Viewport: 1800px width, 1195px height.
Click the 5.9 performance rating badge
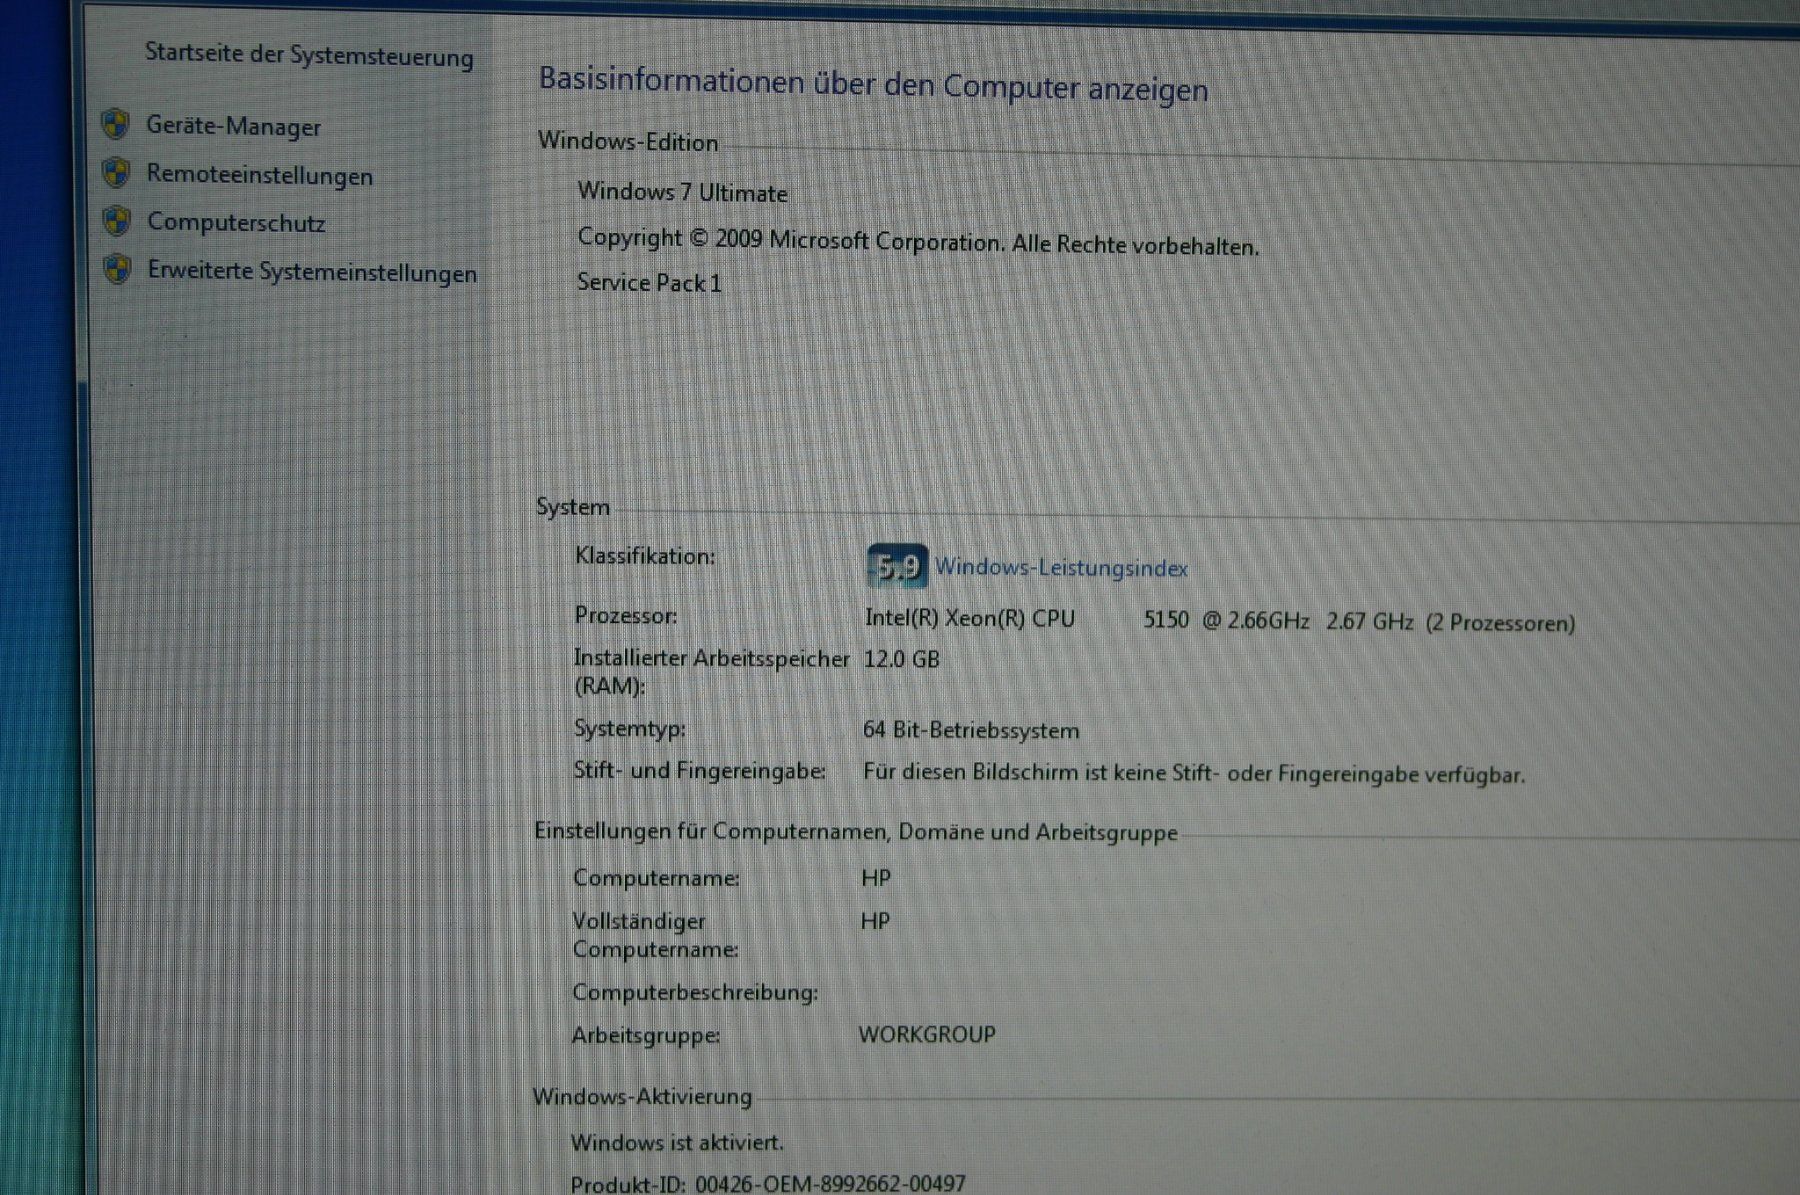(x=897, y=567)
